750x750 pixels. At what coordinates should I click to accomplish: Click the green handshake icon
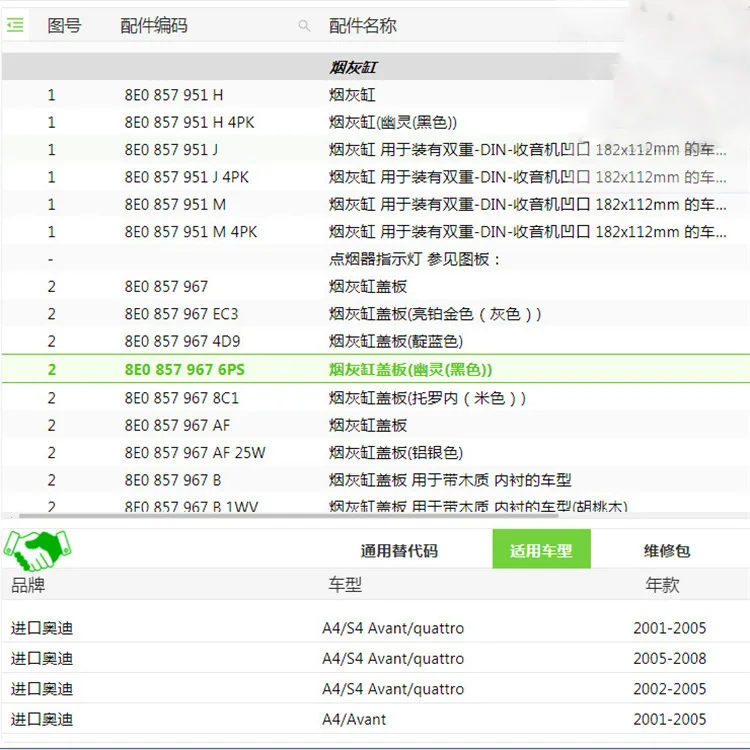(x=37, y=551)
